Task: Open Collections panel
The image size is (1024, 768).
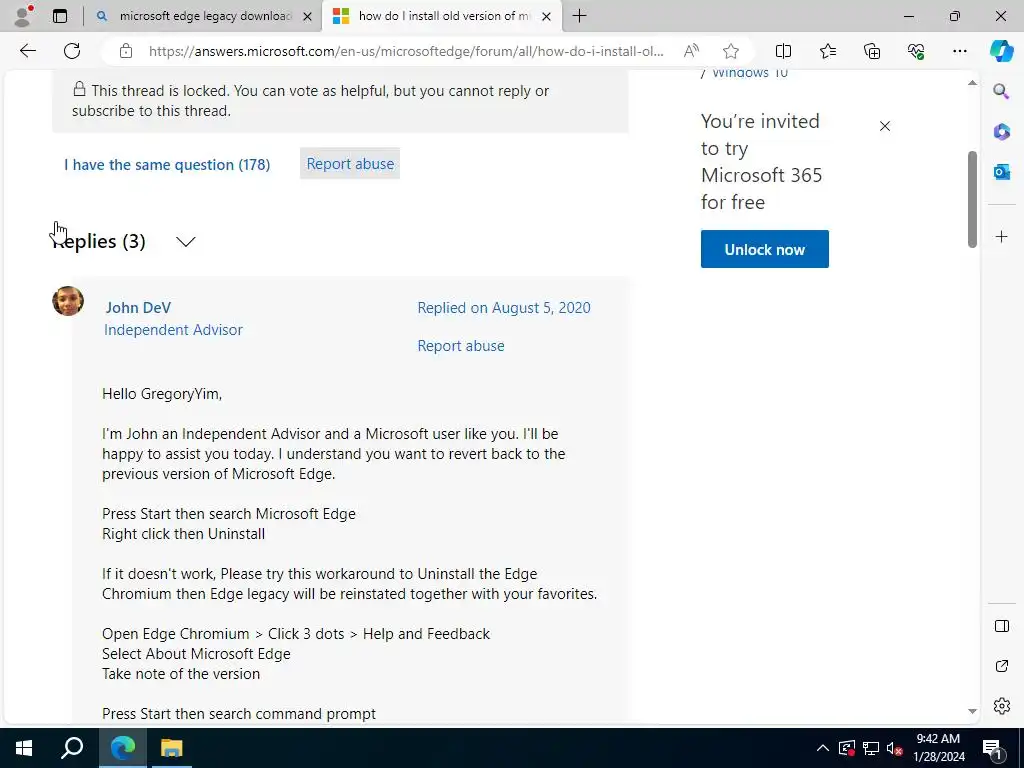Action: pyautogui.click(x=872, y=51)
